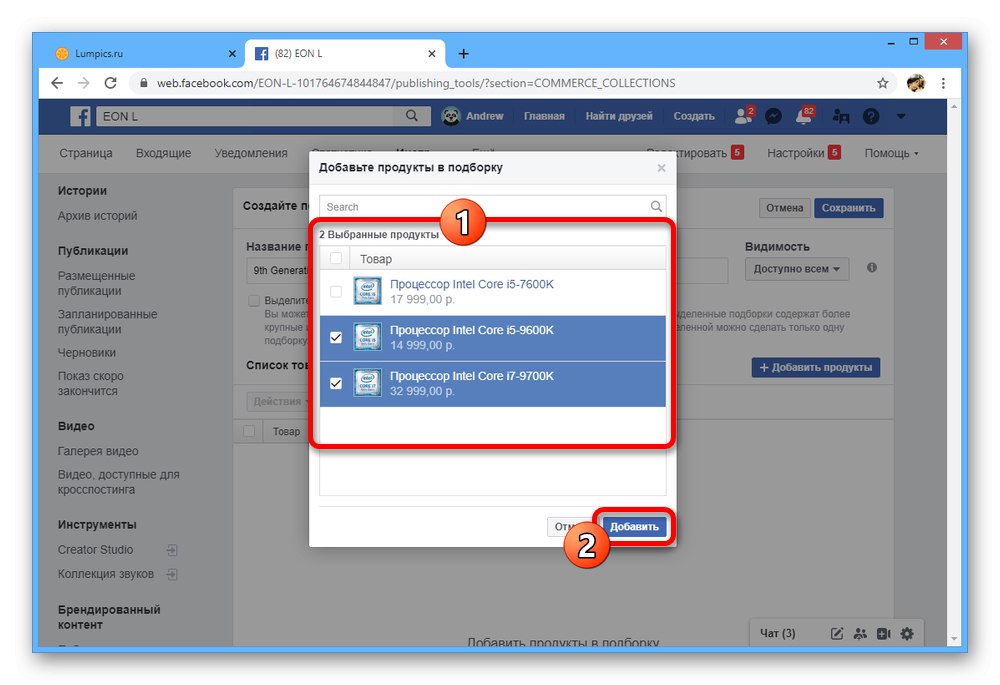Click Добавить продукты button
Screen dimensions: 1000x685
click(816, 367)
